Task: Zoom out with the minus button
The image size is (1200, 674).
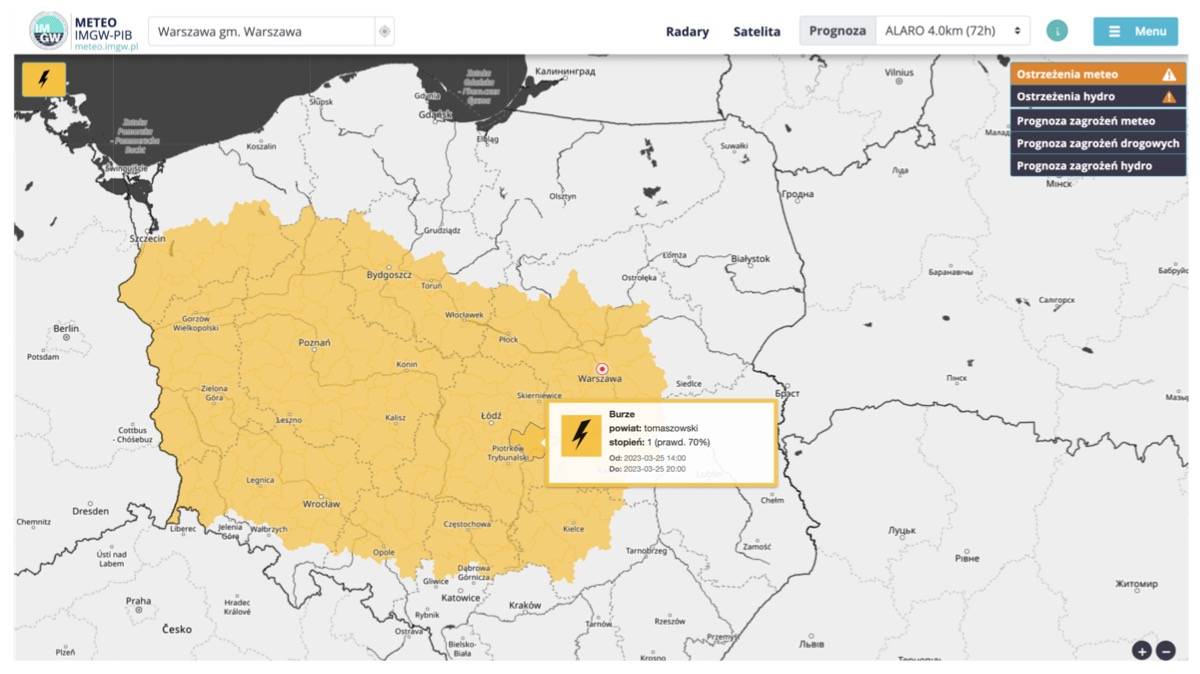Action: (x=1166, y=651)
